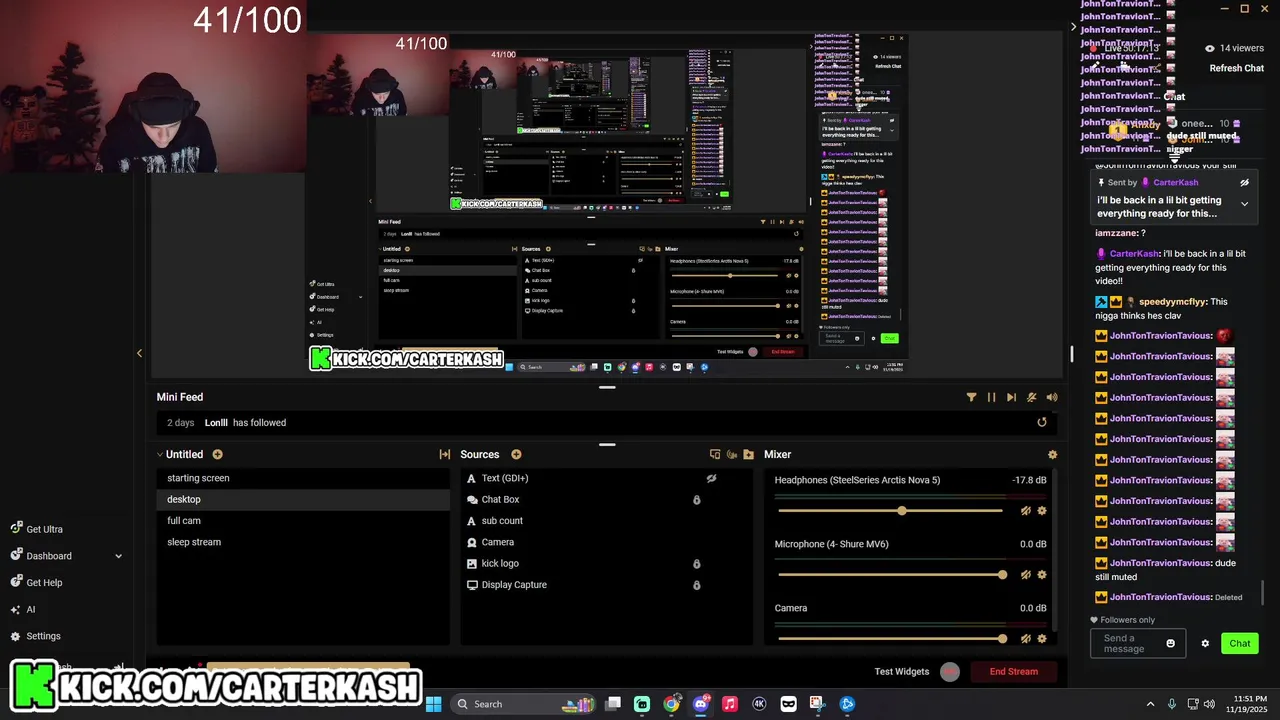Open Settings in sidebar
Viewport: 1280px width, 720px height.
coord(36,636)
